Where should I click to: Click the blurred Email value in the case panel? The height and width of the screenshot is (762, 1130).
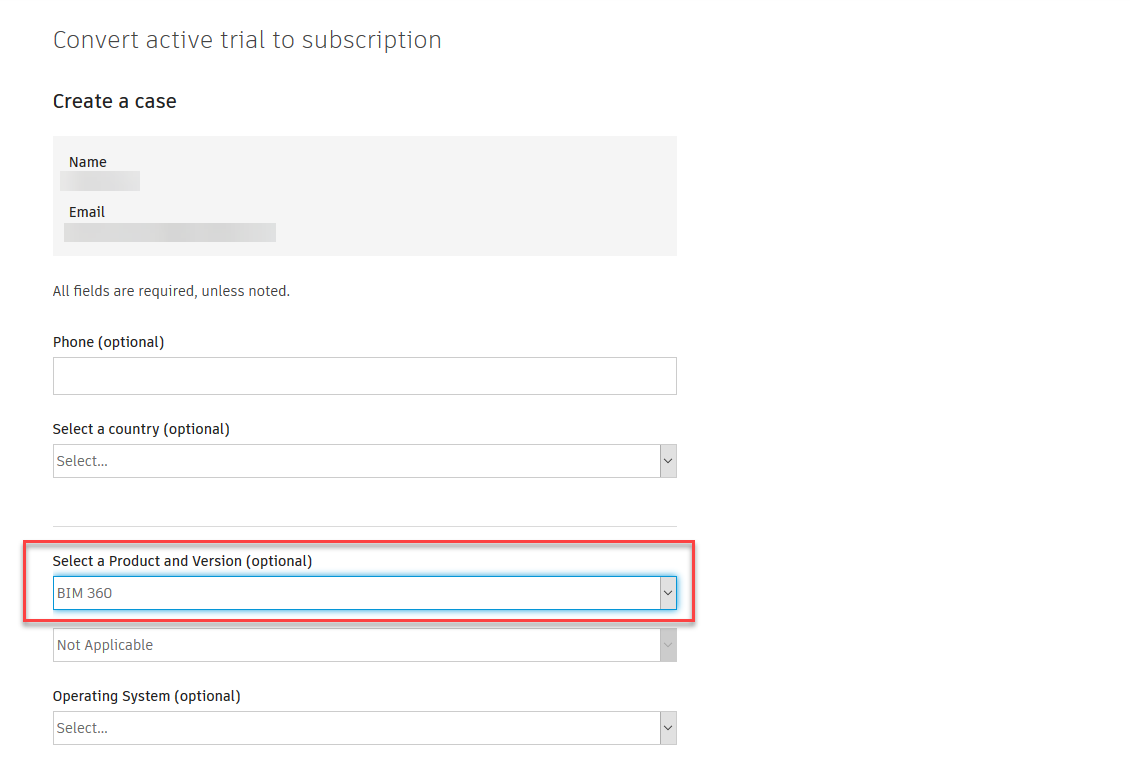[168, 232]
